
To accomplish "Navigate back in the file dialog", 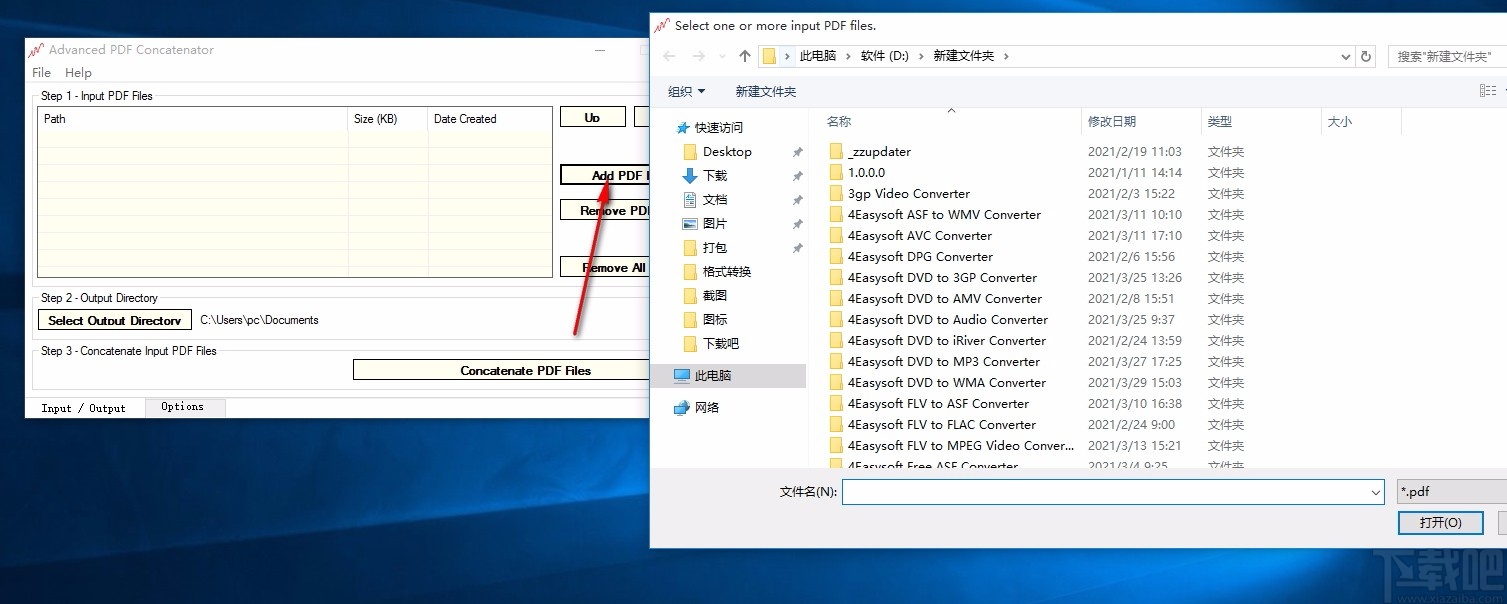I will coord(668,56).
